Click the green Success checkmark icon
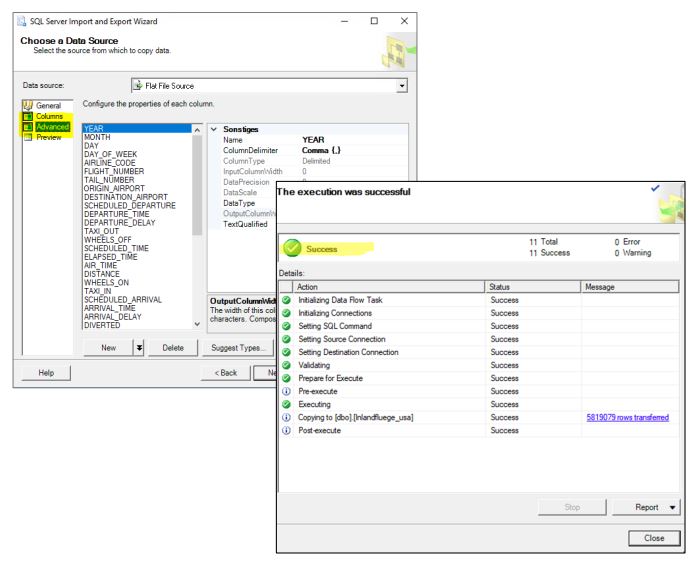This screenshot has width=695, height=567. 295,247
